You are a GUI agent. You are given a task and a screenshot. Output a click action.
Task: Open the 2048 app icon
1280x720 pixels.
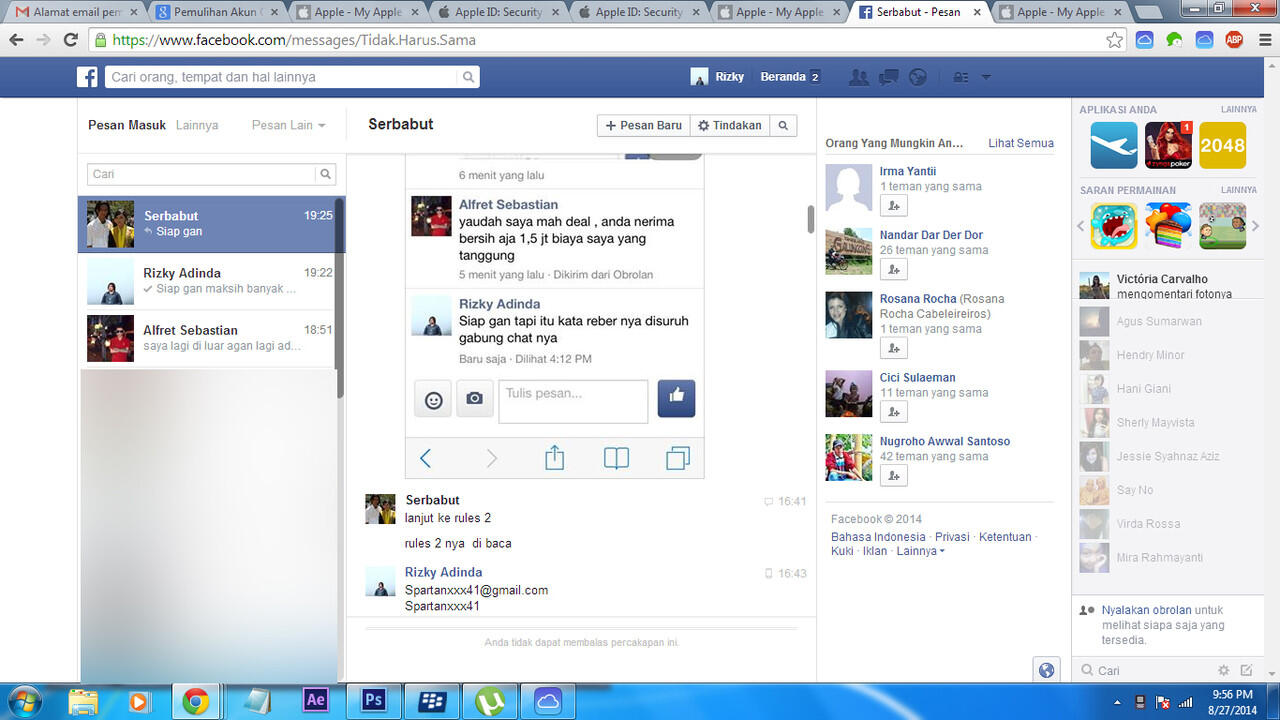coord(1222,145)
